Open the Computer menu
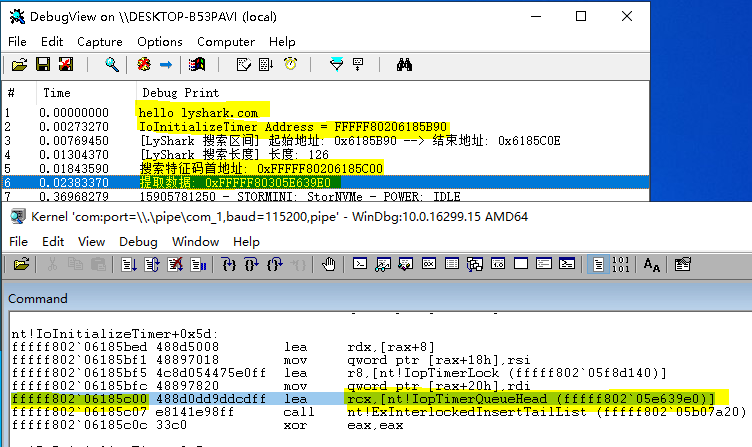 point(226,42)
